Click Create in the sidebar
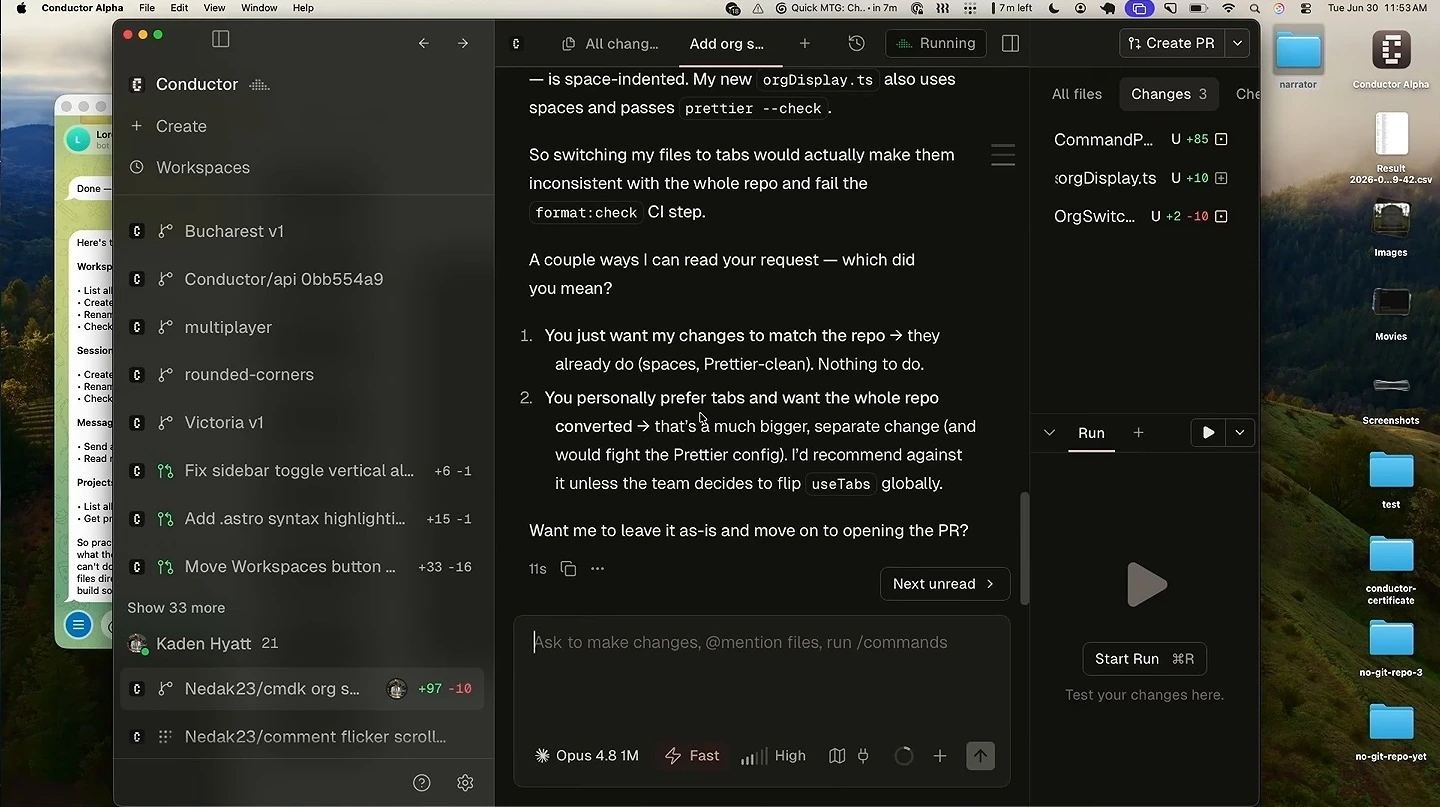This screenshot has width=1440, height=807. click(181, 126)
